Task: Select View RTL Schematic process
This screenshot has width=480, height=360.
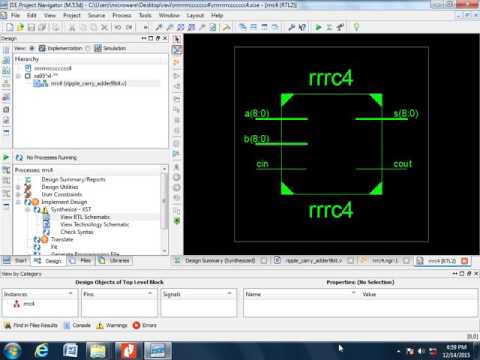Action: tap(85, 217)
